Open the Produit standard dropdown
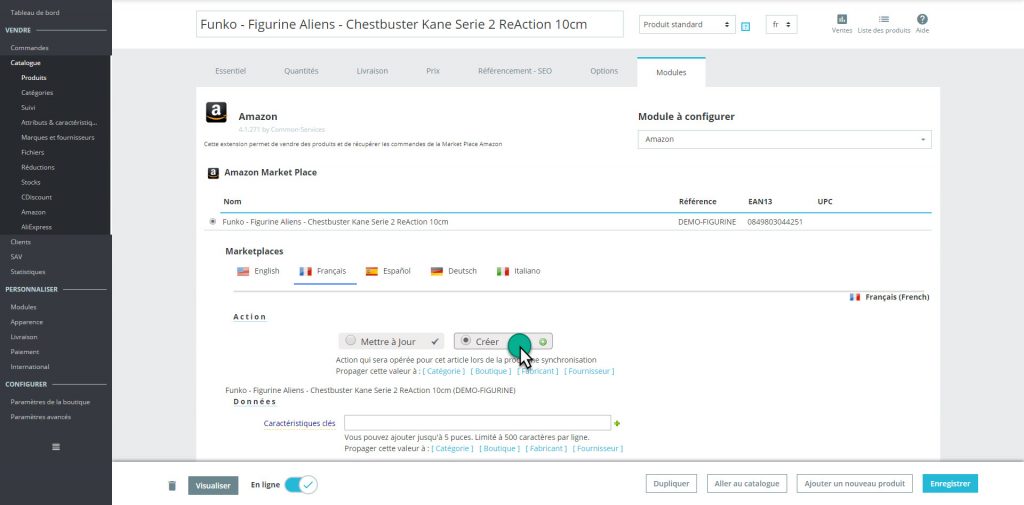Viewport: 1024px width, 505px height. [687, 25]
